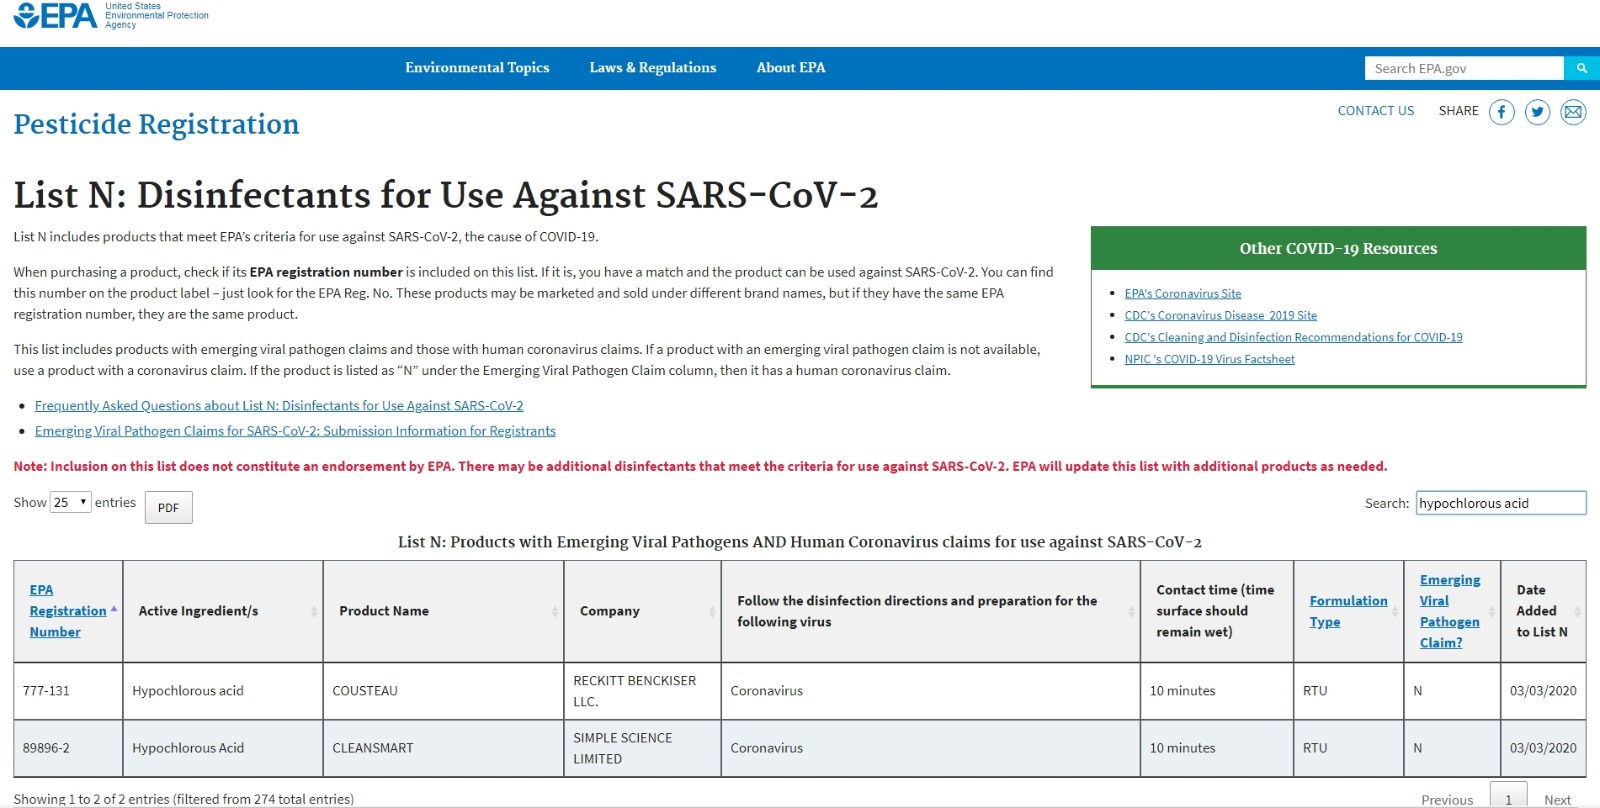Image resolution: width=1600 pixels, height=808 pixels.
Task: Open the Contact Us link
Action: pyautogui.click(x=1376, y=111)
